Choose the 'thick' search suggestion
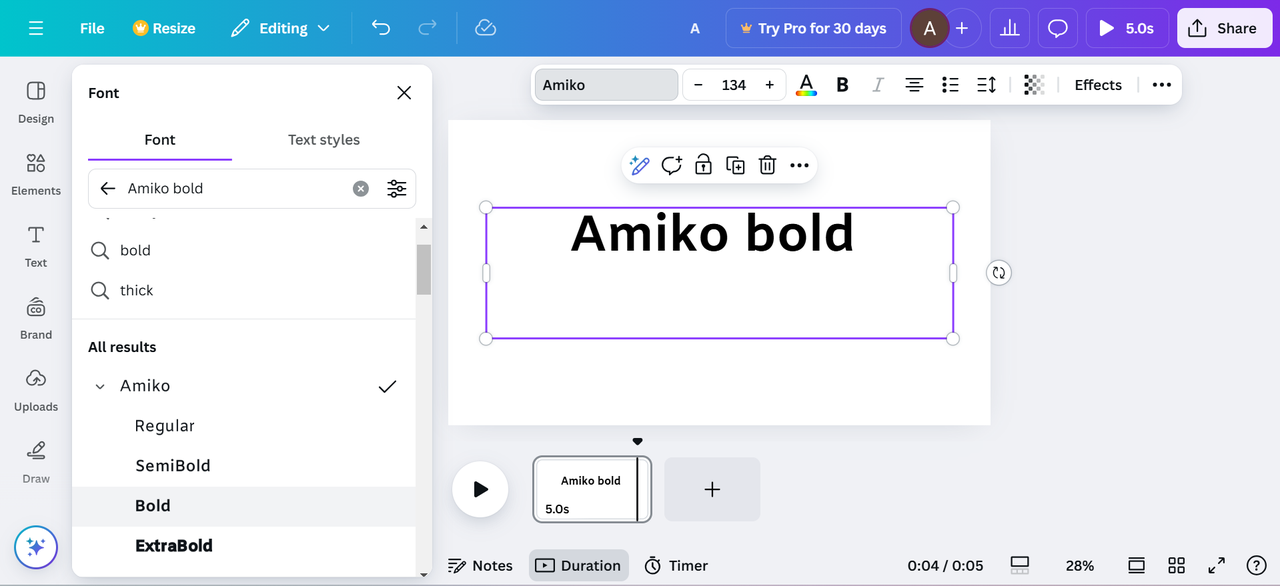1280x586 pixels. click(x=244, y=290)
